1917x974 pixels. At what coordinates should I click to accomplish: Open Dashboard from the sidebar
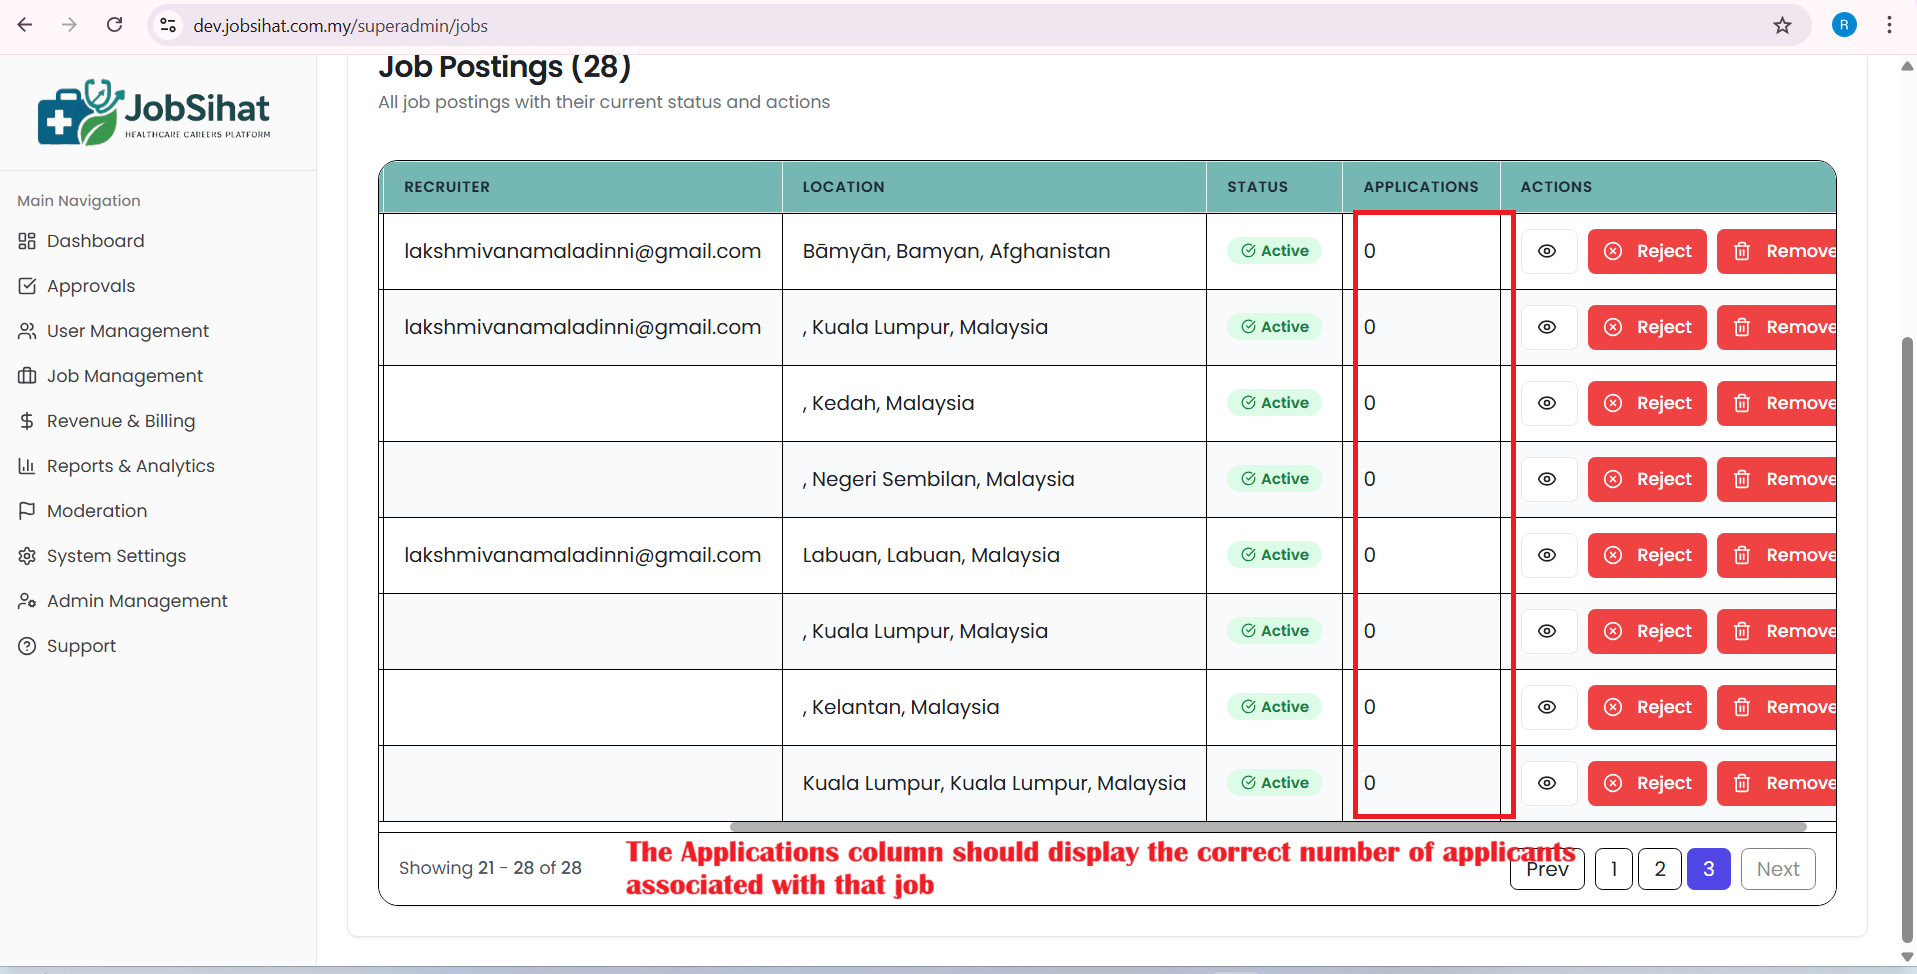coord(95,241)
